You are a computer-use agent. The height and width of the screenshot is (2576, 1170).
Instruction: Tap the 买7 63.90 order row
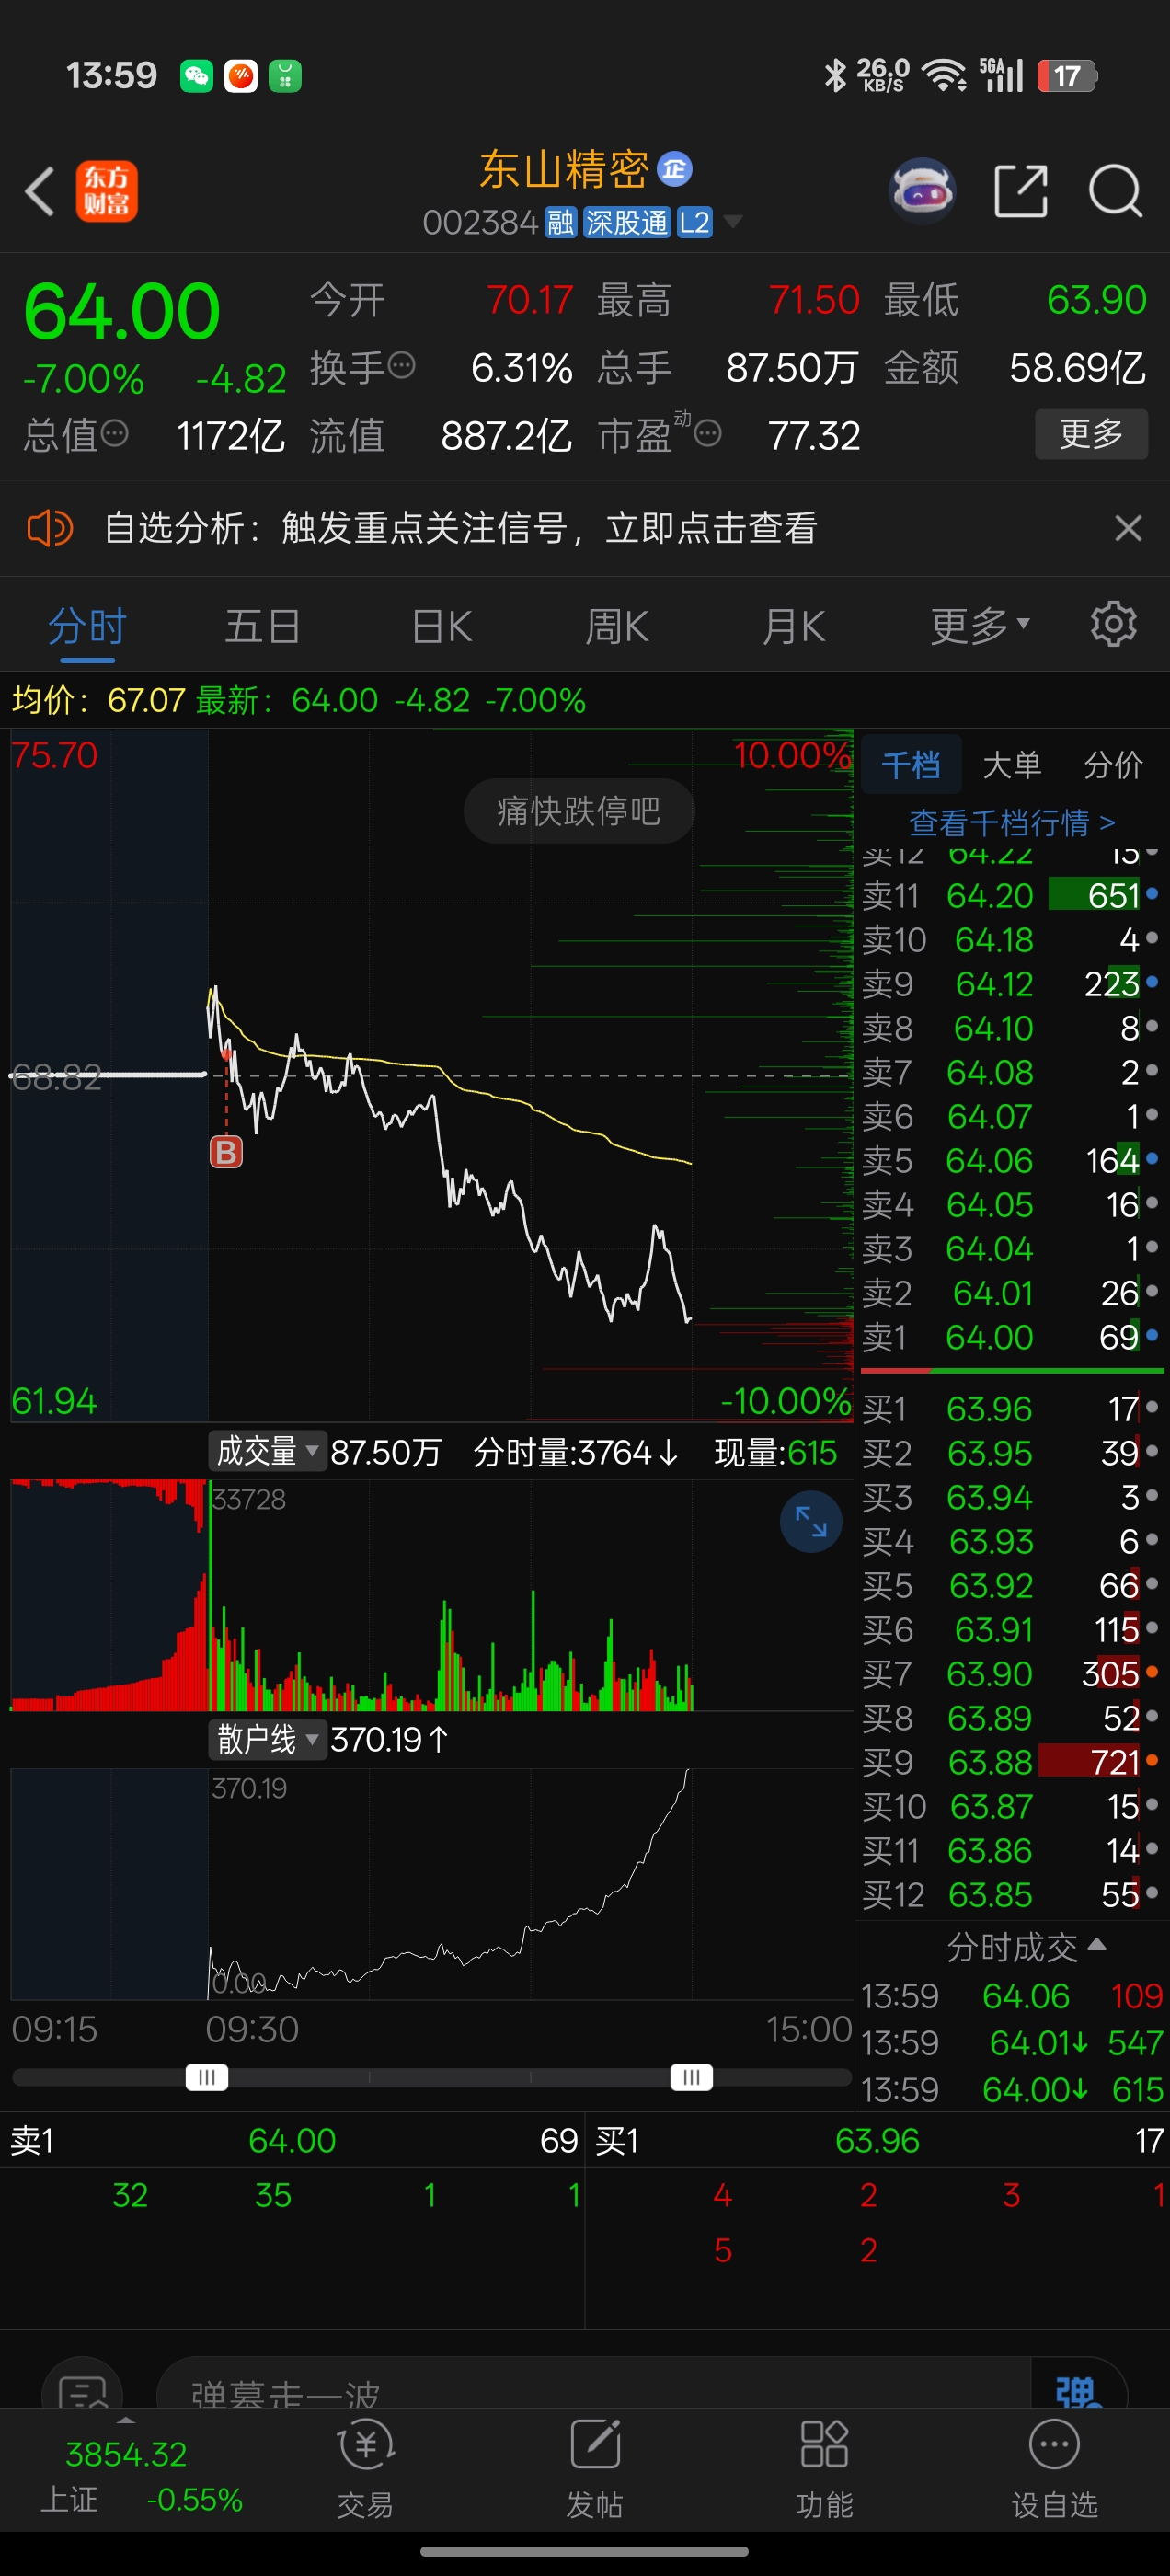click(1010, 1674)
